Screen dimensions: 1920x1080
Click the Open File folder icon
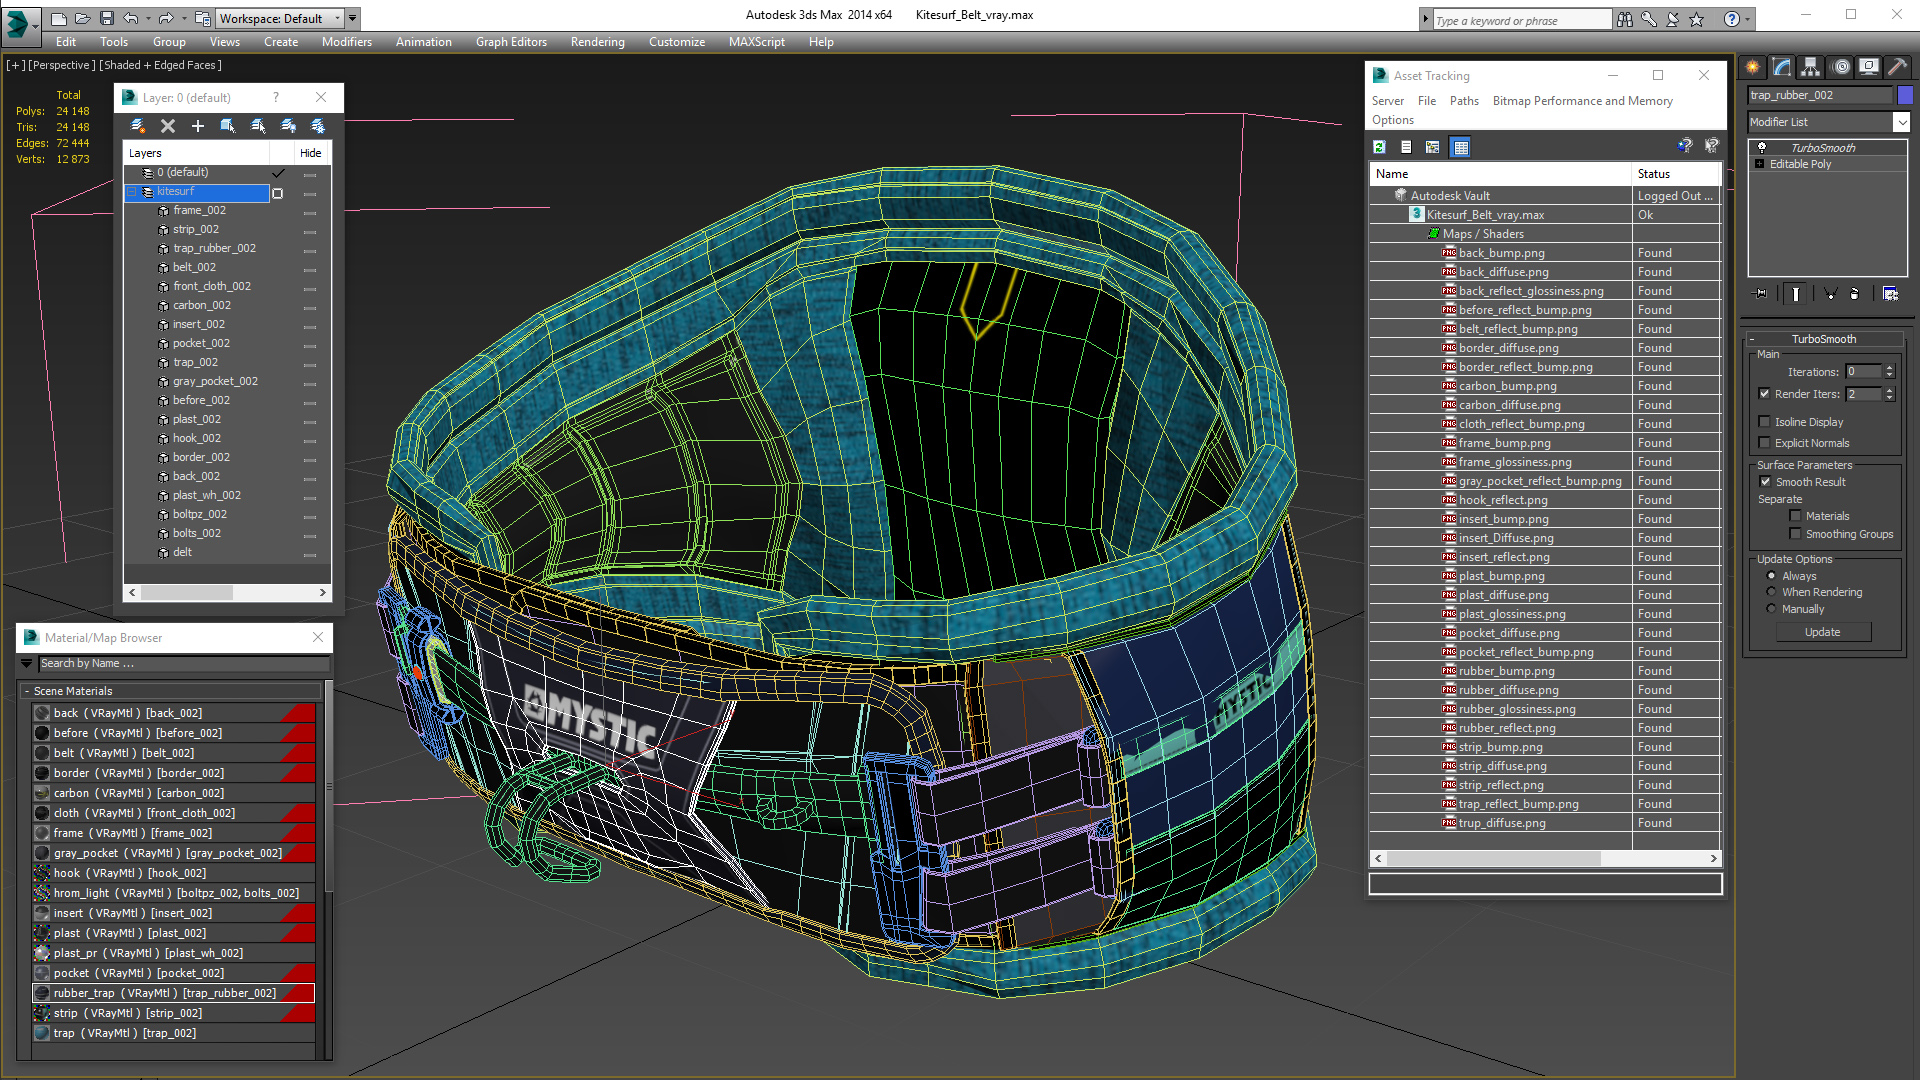(83, 18)
